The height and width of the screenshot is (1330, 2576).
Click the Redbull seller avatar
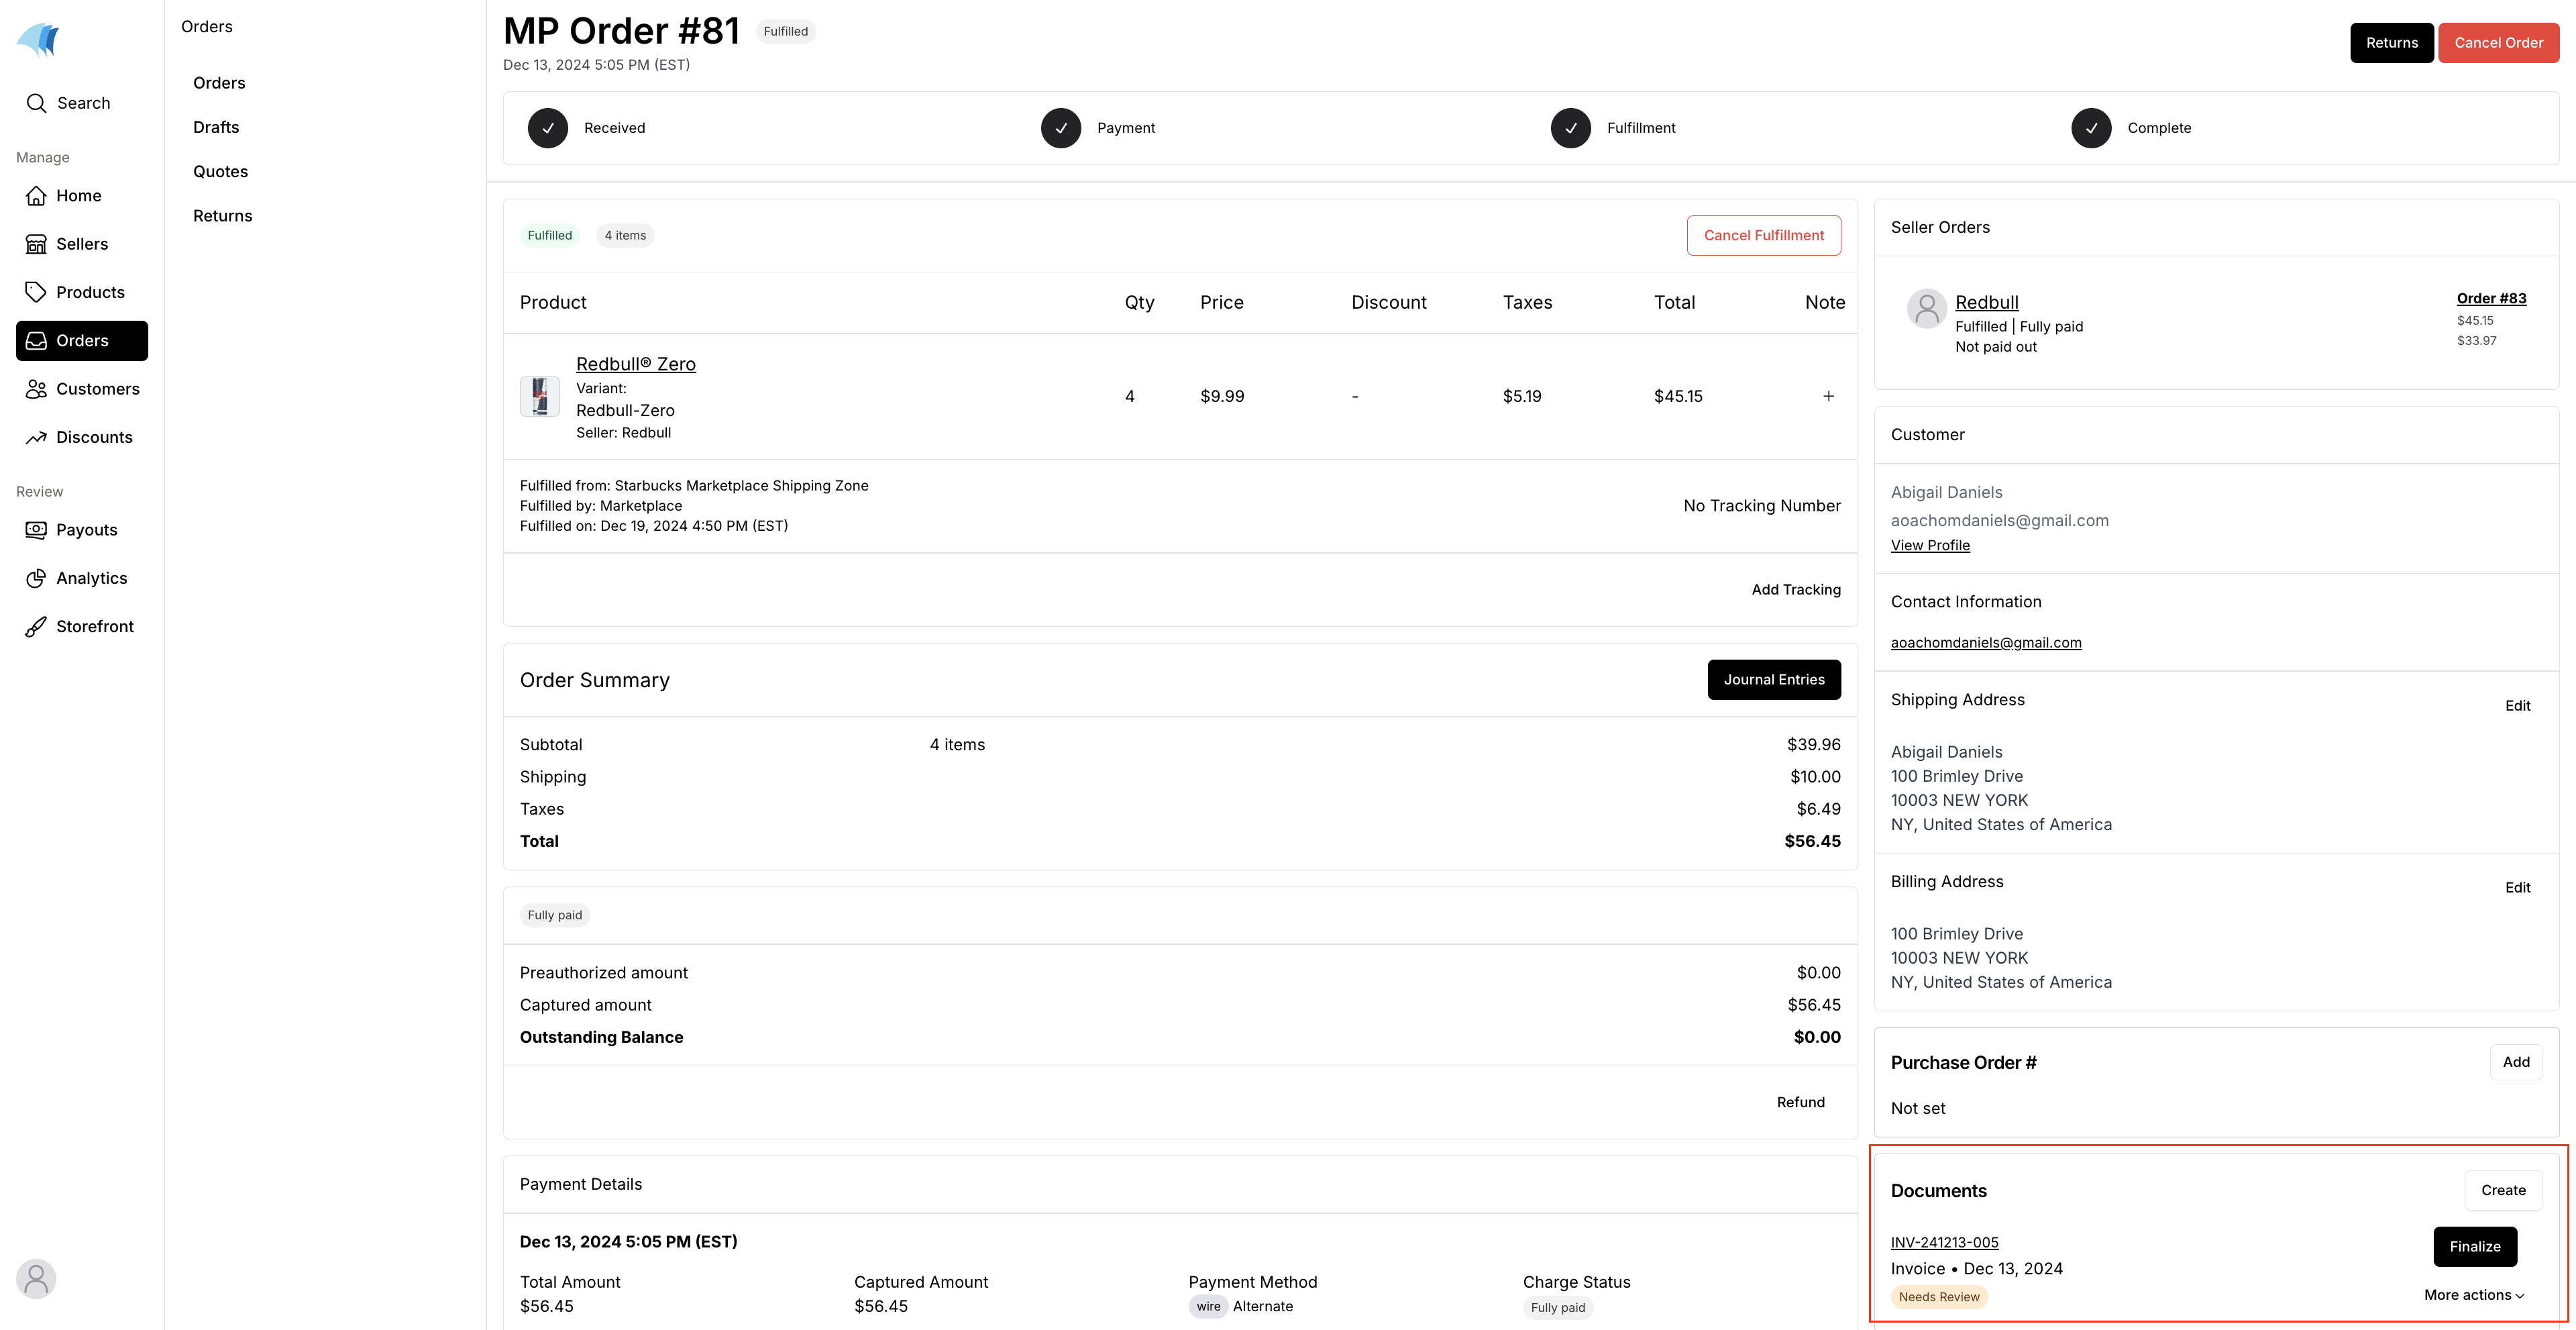click(x=1926, y=310)
